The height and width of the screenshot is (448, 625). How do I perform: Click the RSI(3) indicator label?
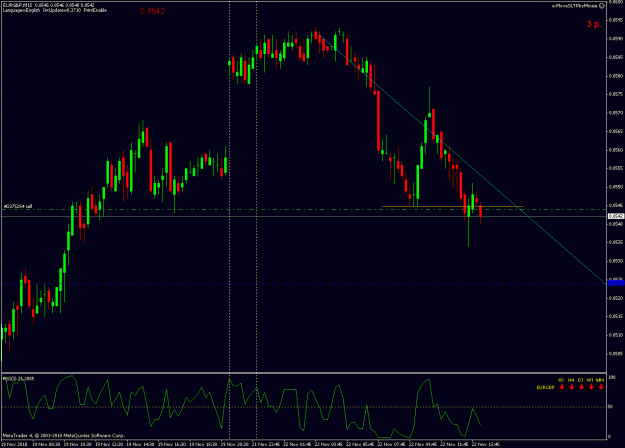(x=18, y=378)
